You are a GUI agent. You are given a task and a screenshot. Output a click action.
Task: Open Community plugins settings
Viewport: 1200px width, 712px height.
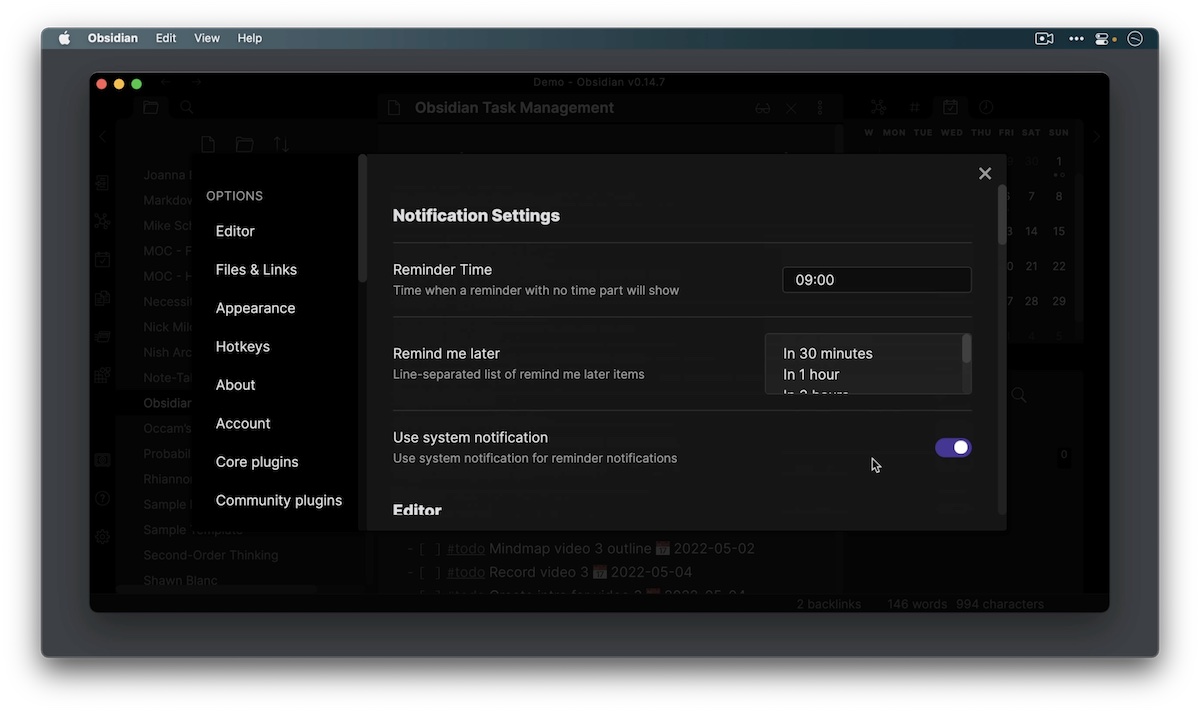tap(279, 500)
